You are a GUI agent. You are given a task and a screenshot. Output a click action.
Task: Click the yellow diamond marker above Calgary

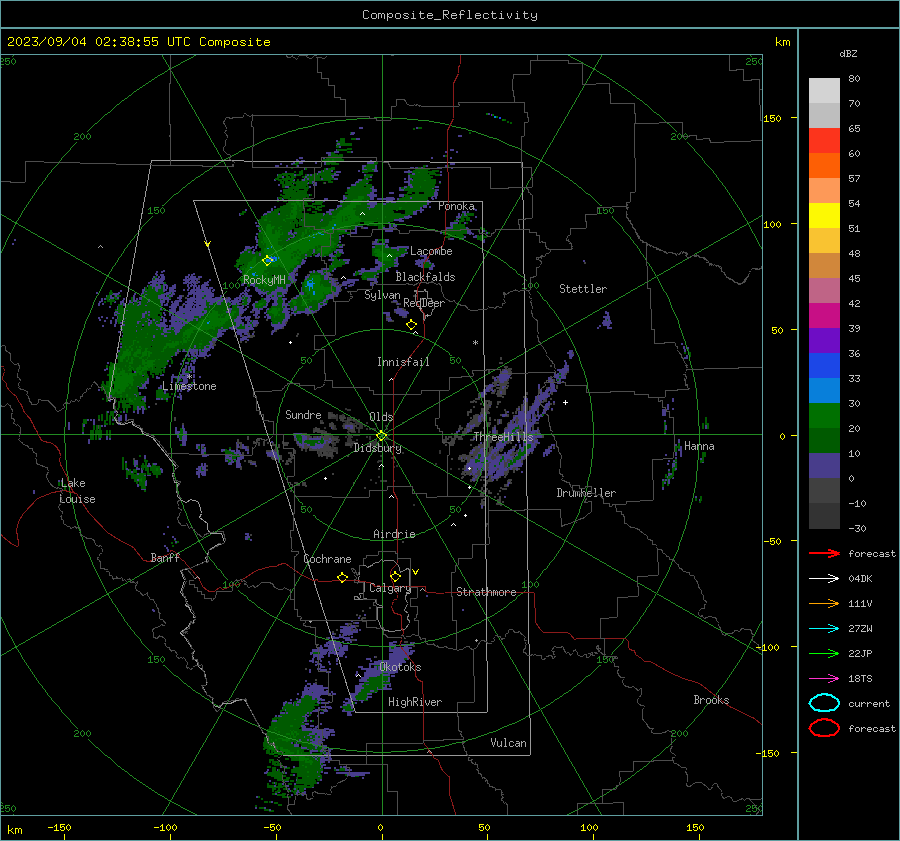tap(395, 576)
